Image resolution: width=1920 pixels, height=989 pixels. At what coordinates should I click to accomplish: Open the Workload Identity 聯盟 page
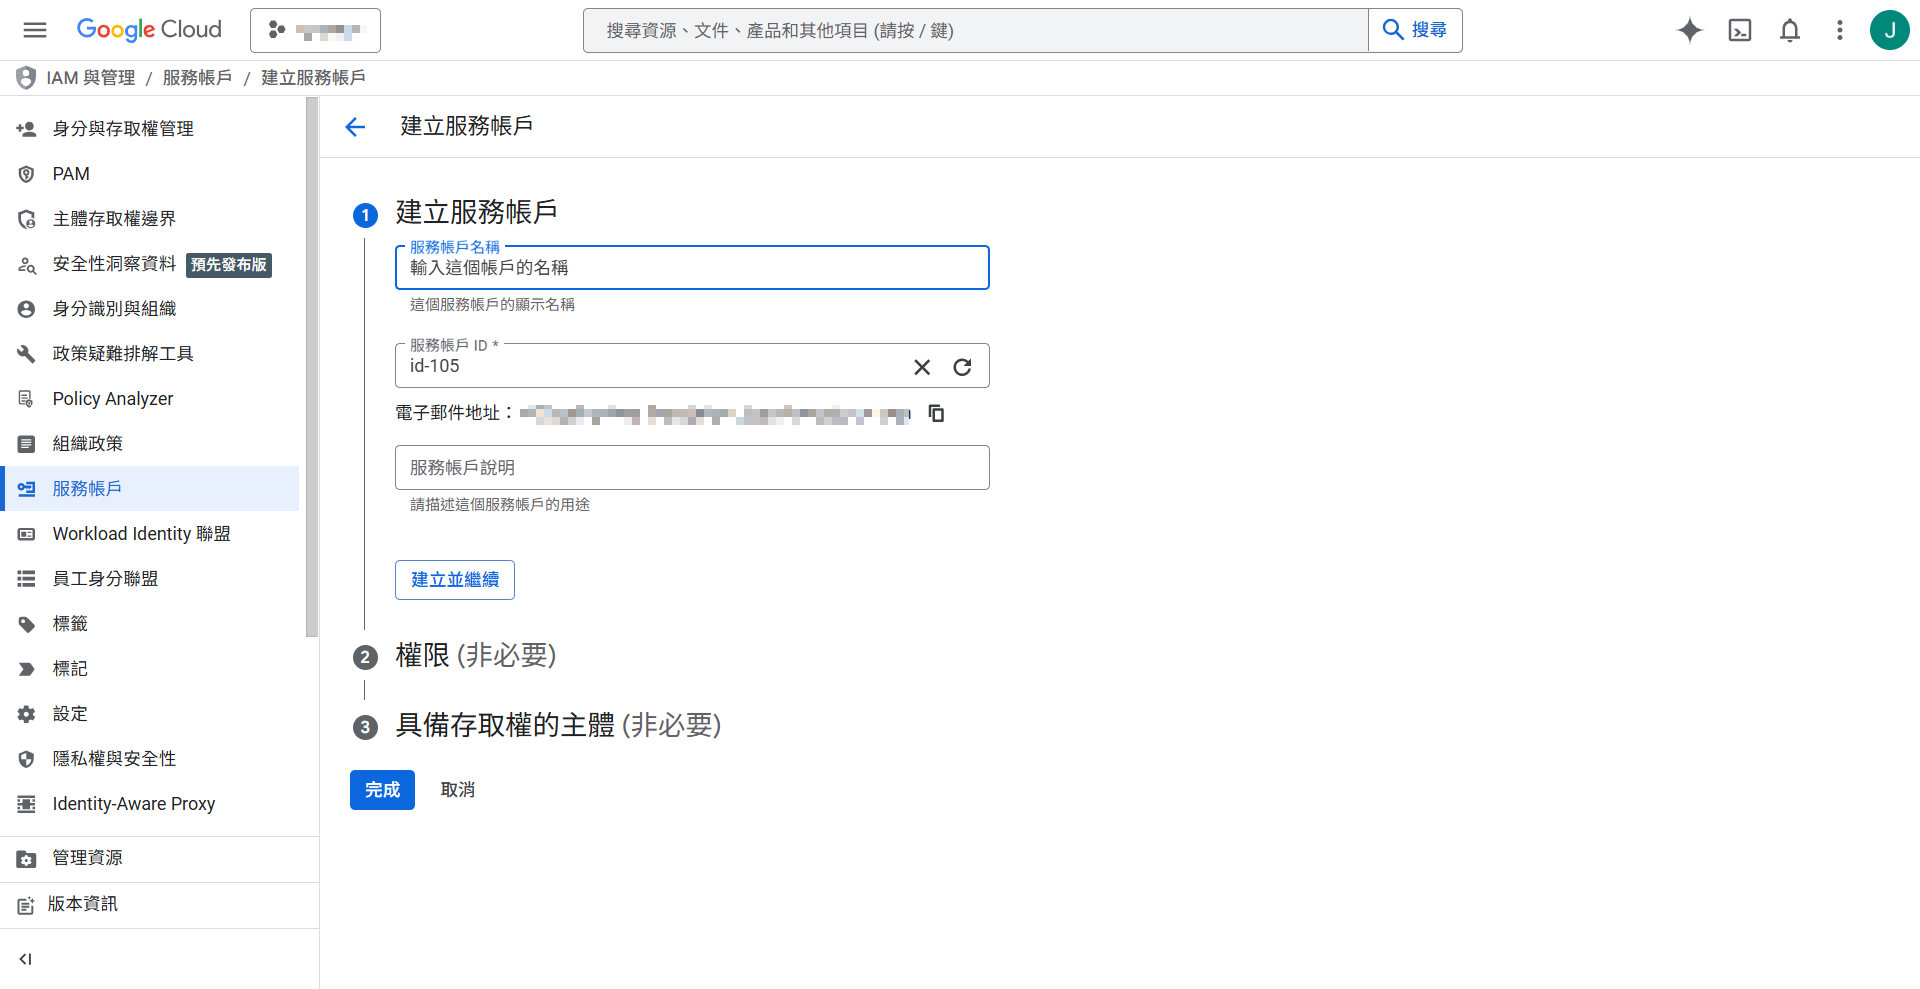tap(139, 533)
